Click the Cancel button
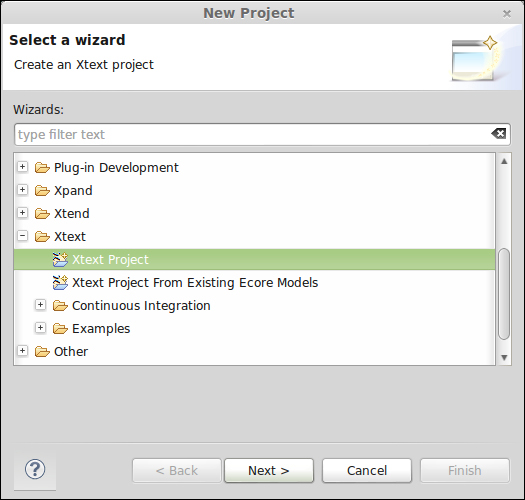The image size is (525, 500). pyautogui.click(x=367, y=471)
